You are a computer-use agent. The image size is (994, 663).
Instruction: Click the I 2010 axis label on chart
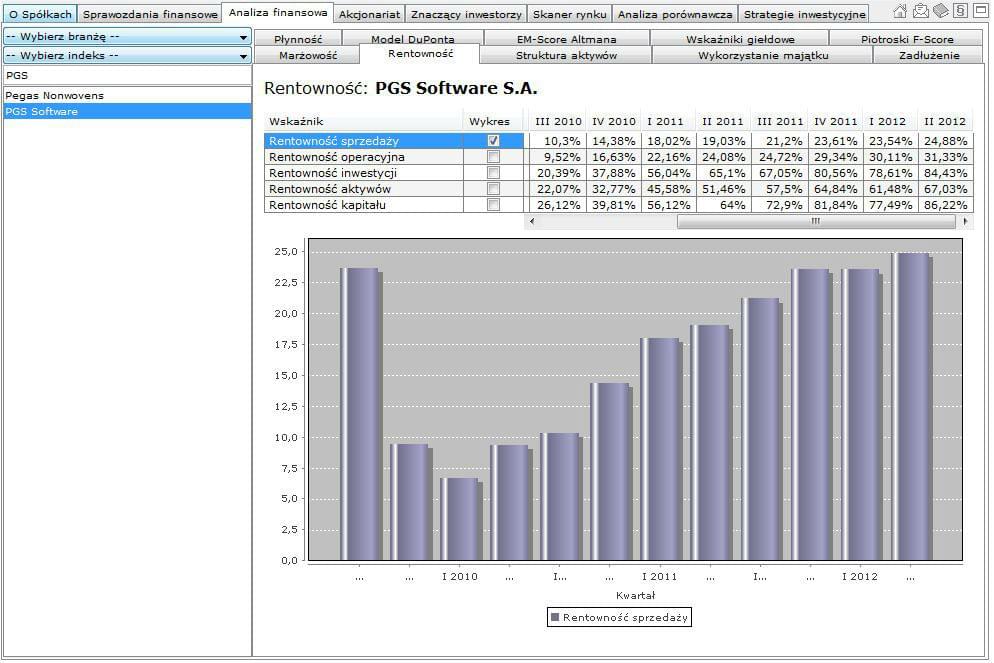click(x=460, y=576)
